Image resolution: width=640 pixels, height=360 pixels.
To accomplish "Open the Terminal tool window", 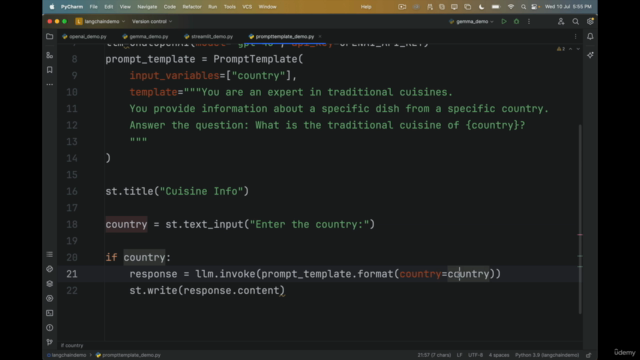I will click(49, 313).
